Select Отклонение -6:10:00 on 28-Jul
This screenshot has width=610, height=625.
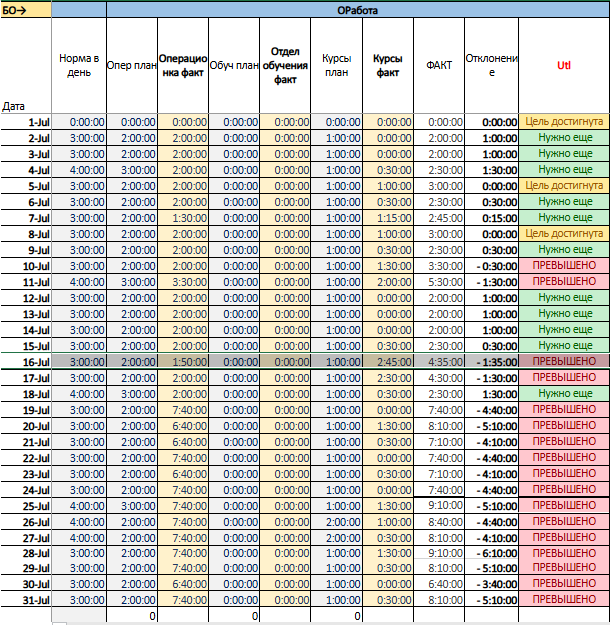[x=492, y=553]
